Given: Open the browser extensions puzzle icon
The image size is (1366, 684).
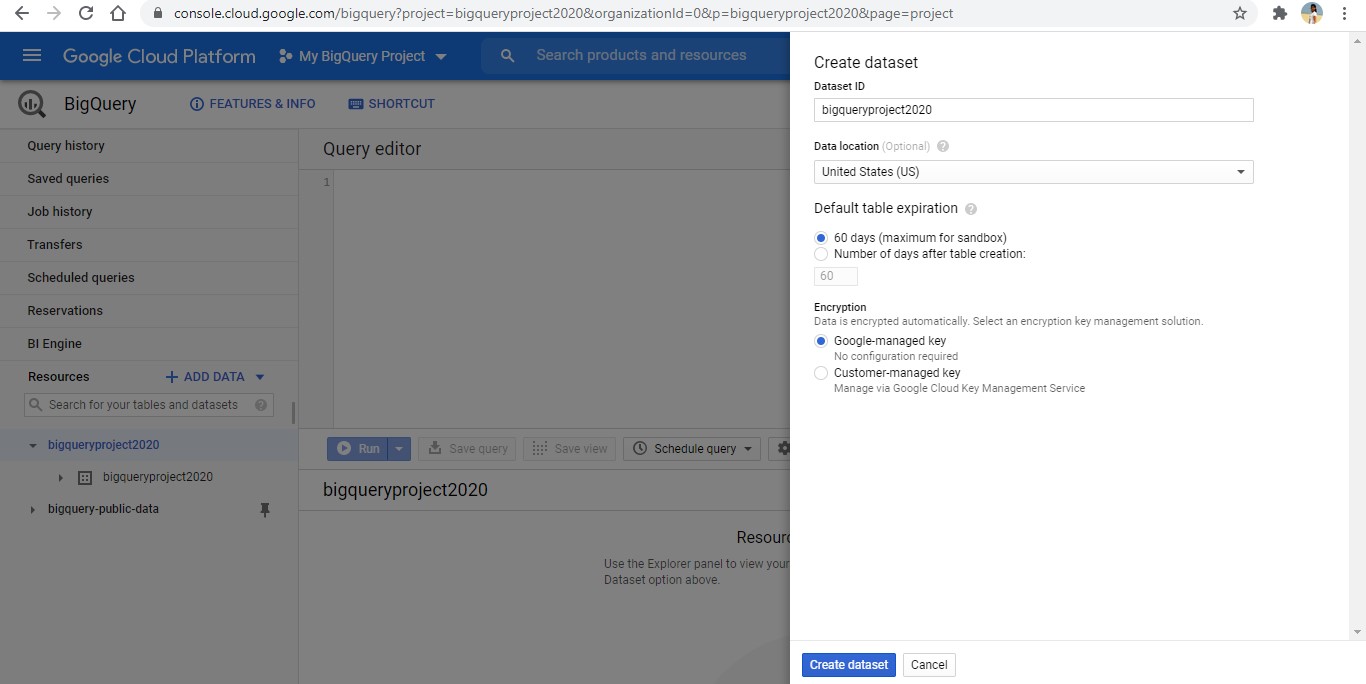Looking at the screenshot, I should tap(1279, 13).
